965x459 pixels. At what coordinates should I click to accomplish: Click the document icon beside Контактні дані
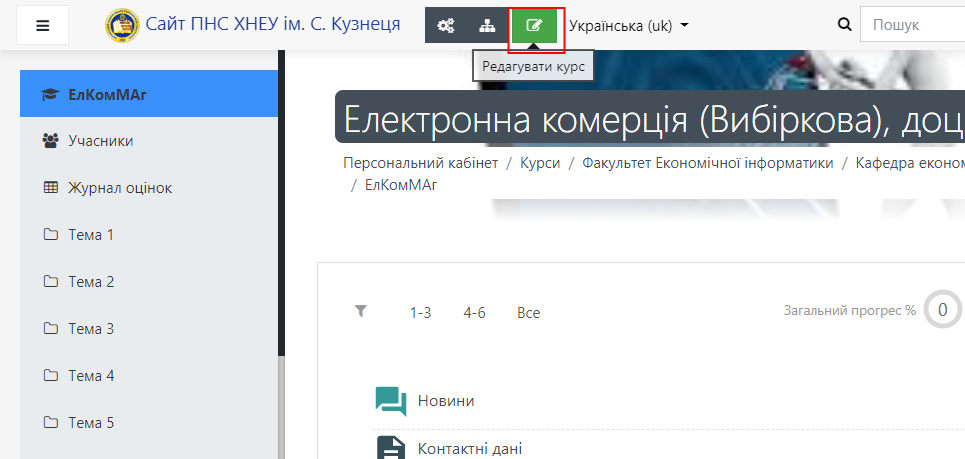coord(391,447)
